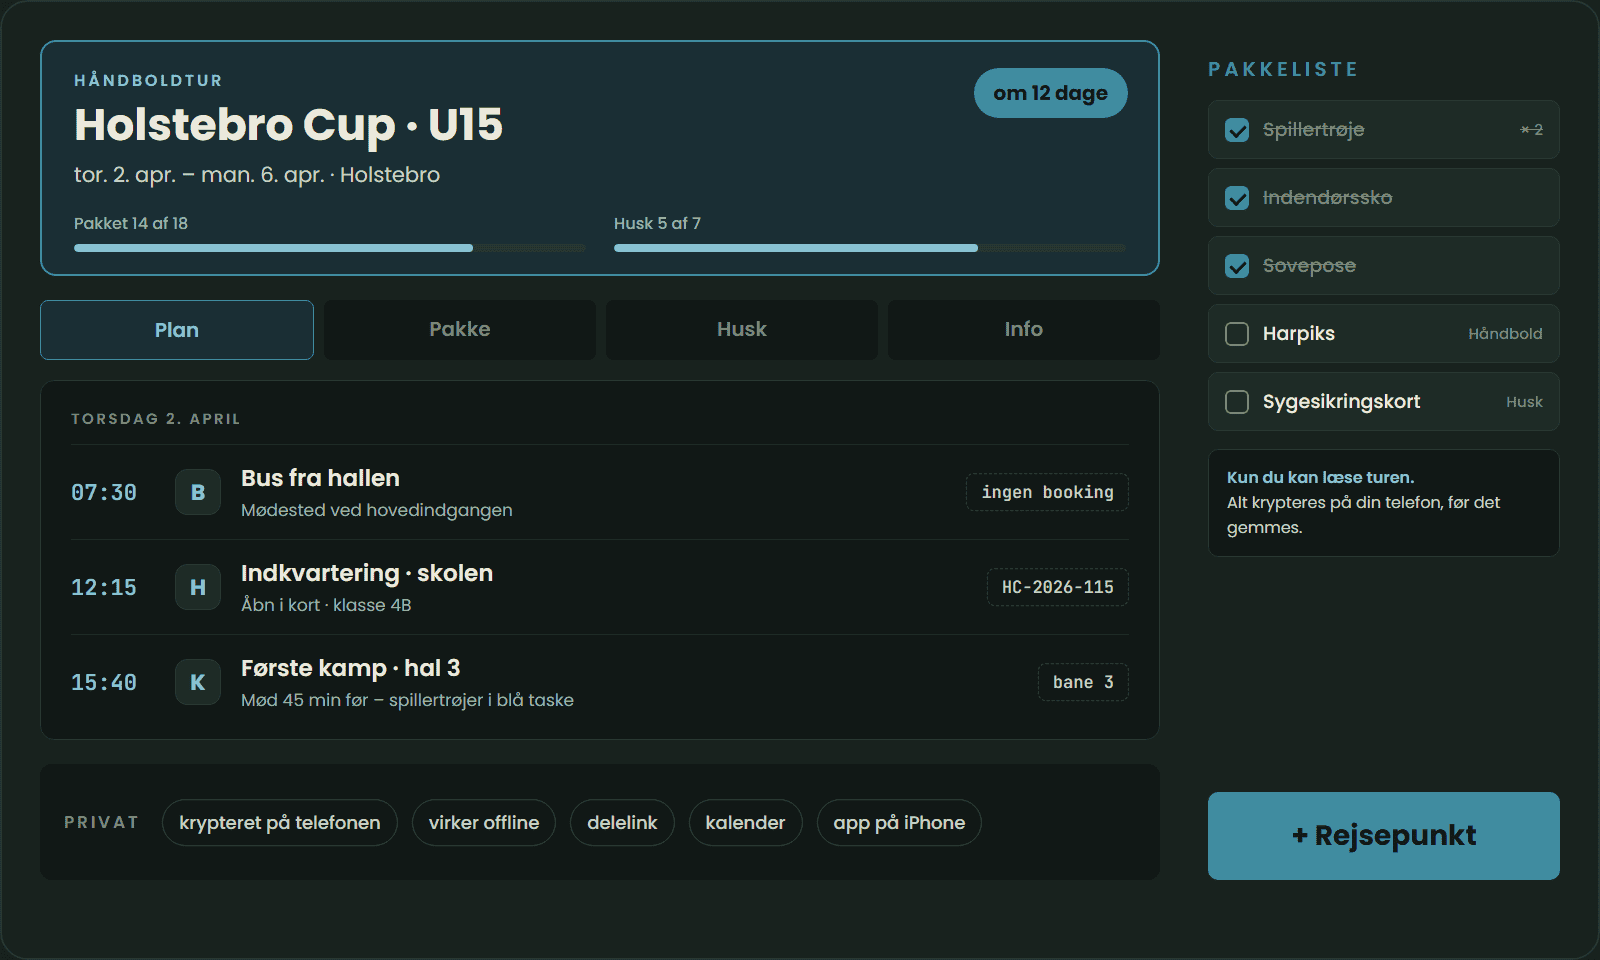The height and width of the screenshot is (960, 1600).
Task: Click the ×2 count on Spillertrøje
Action: pos(1531,130)
